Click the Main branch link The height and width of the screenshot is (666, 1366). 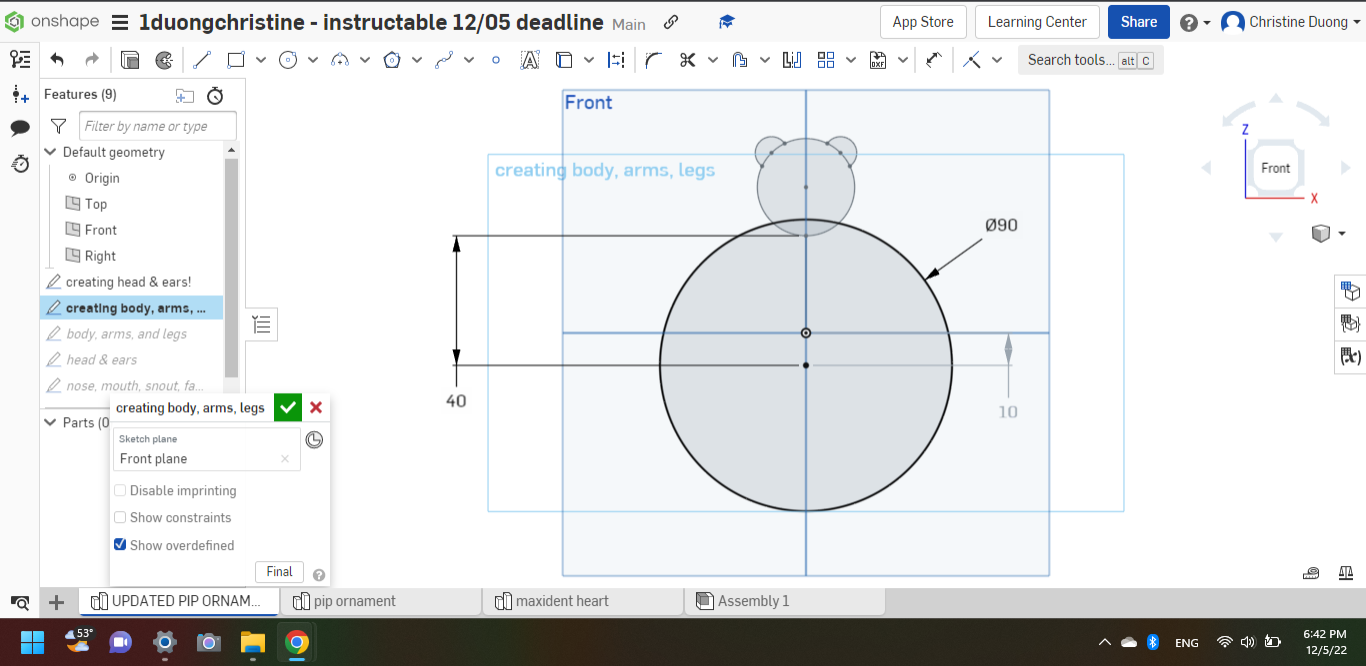(629, 24)
